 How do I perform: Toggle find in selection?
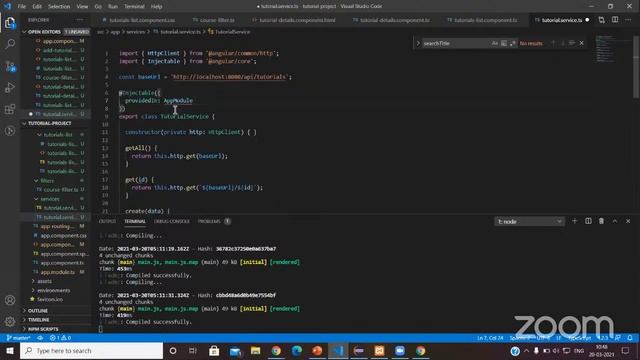point(572,43)
